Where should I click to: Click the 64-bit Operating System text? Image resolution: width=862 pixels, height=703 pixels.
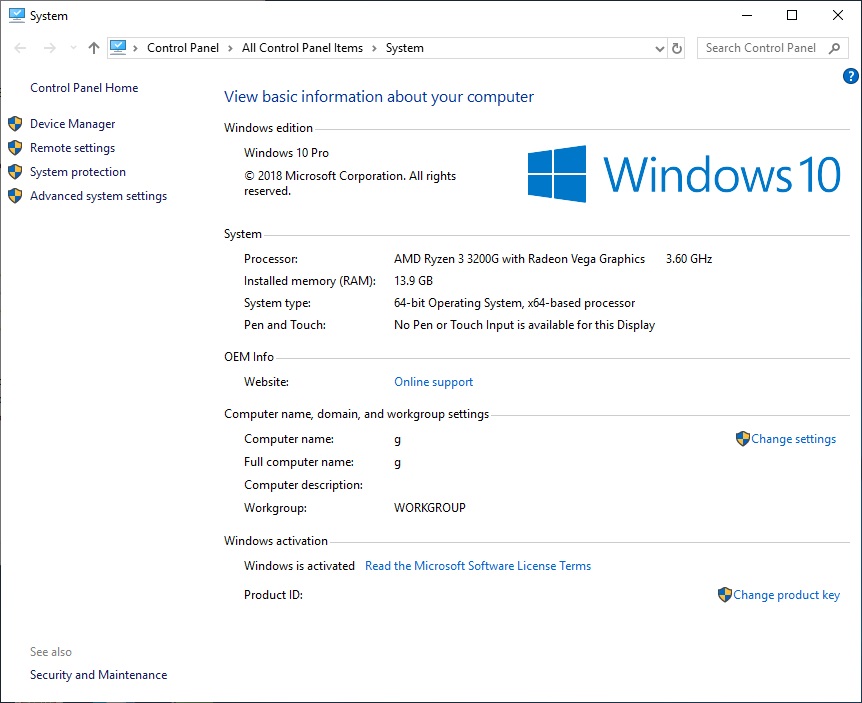515,303
